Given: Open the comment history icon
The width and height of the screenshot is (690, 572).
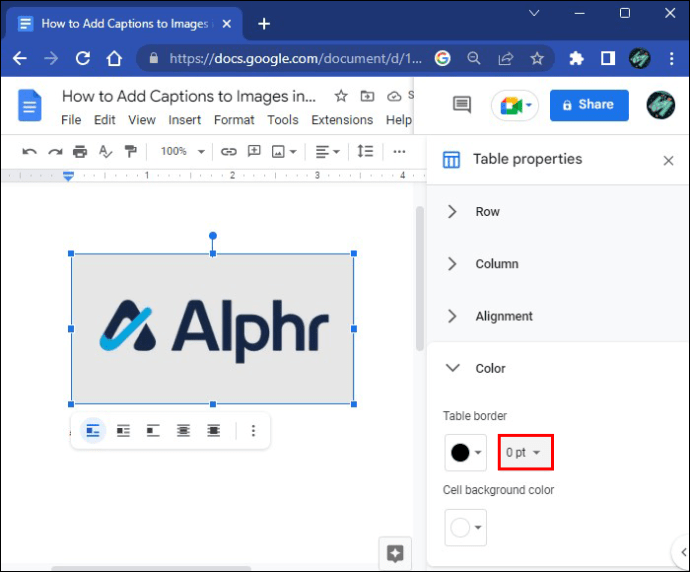Looking at the screenshot, I should (x=462, y=105).
